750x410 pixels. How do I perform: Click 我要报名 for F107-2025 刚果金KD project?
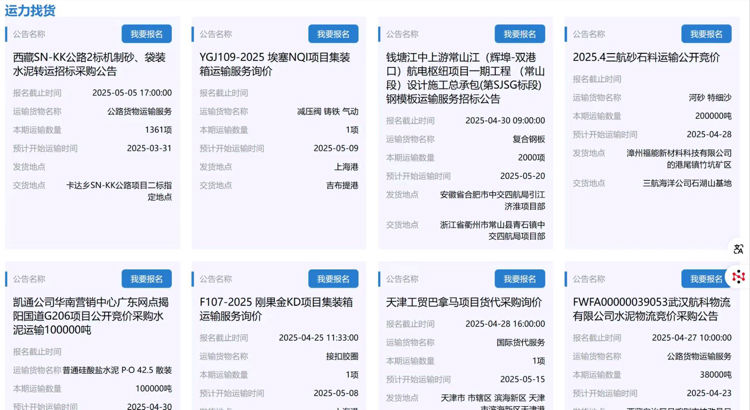click(x=333, y=278)
